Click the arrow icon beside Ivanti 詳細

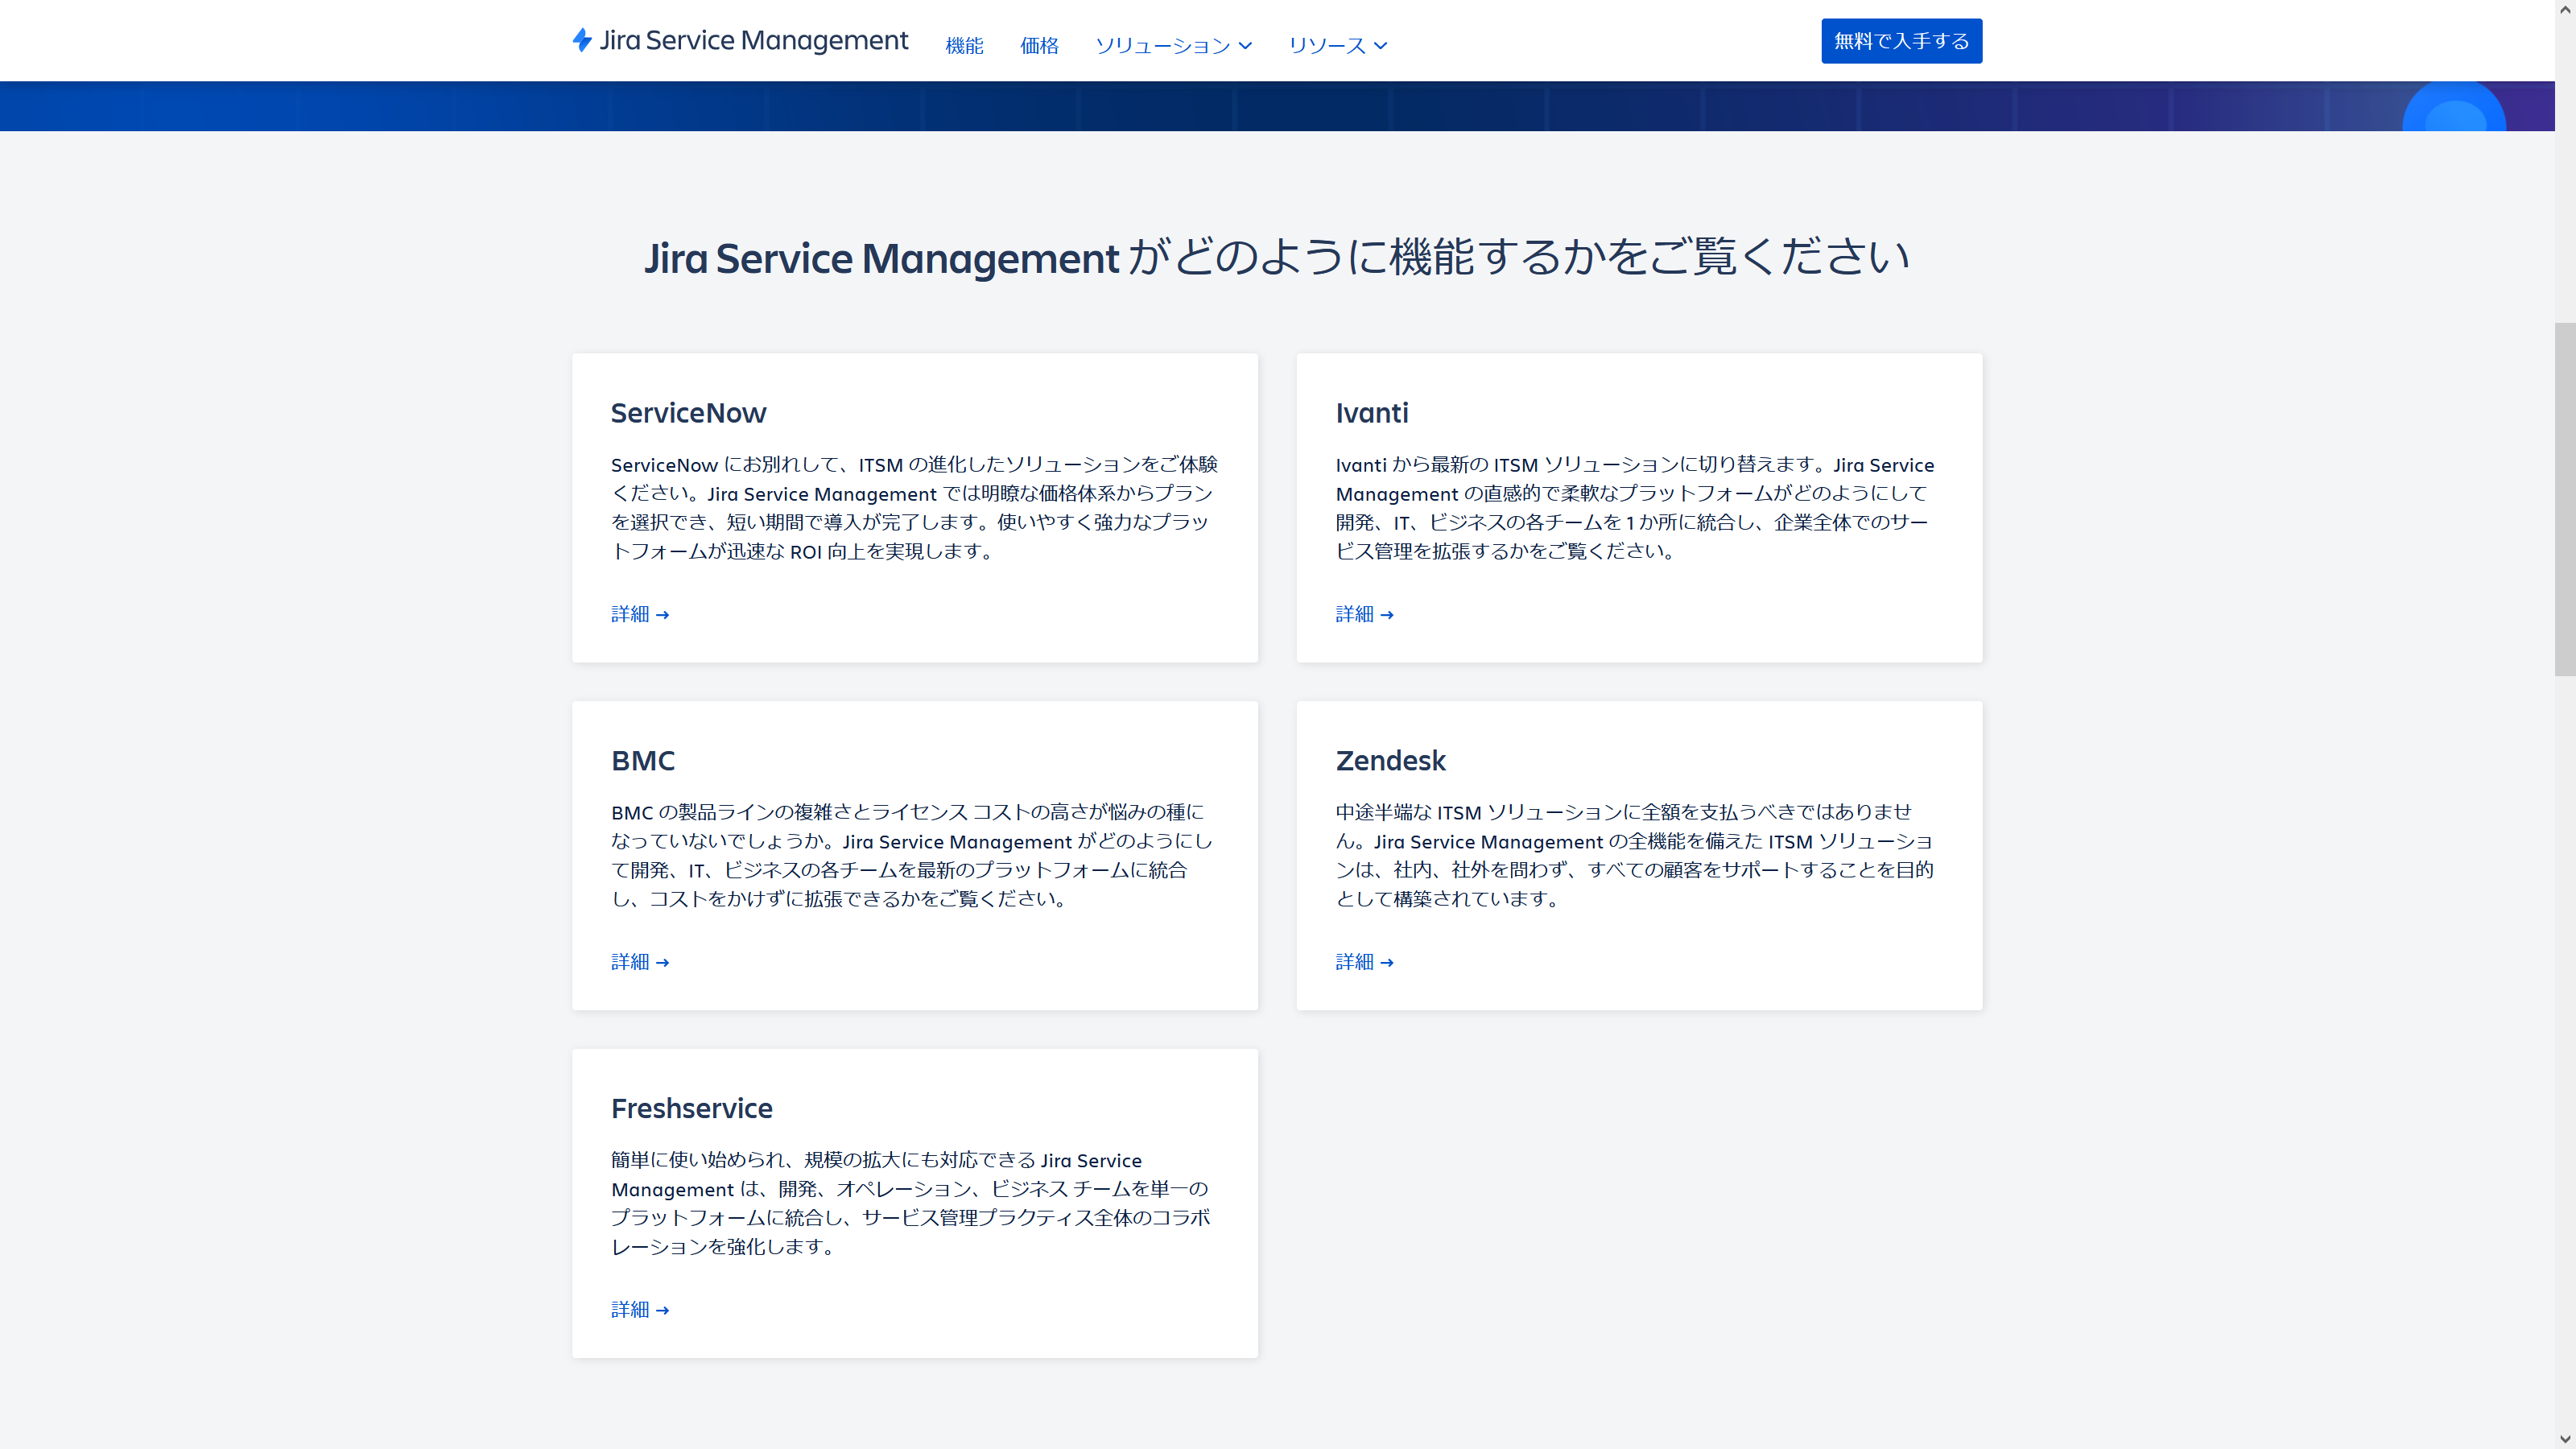[x=1387, y=615]
